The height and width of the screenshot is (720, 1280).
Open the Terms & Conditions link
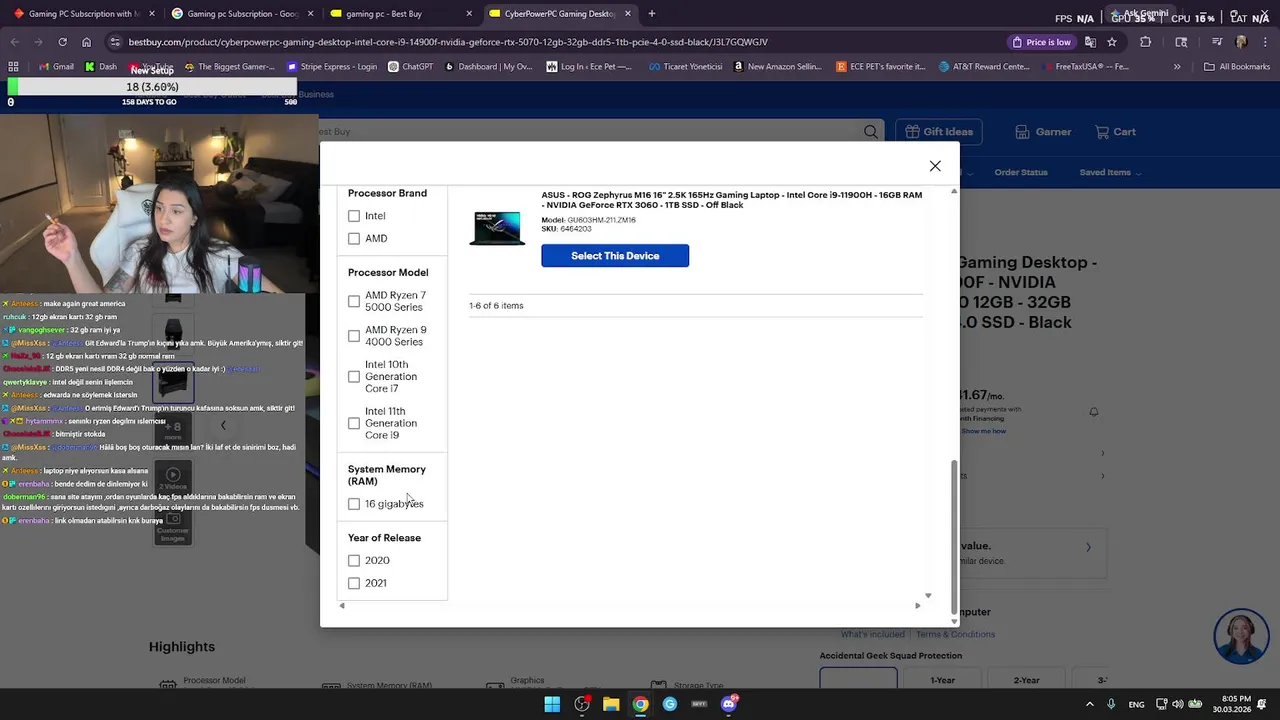(955, 634)
